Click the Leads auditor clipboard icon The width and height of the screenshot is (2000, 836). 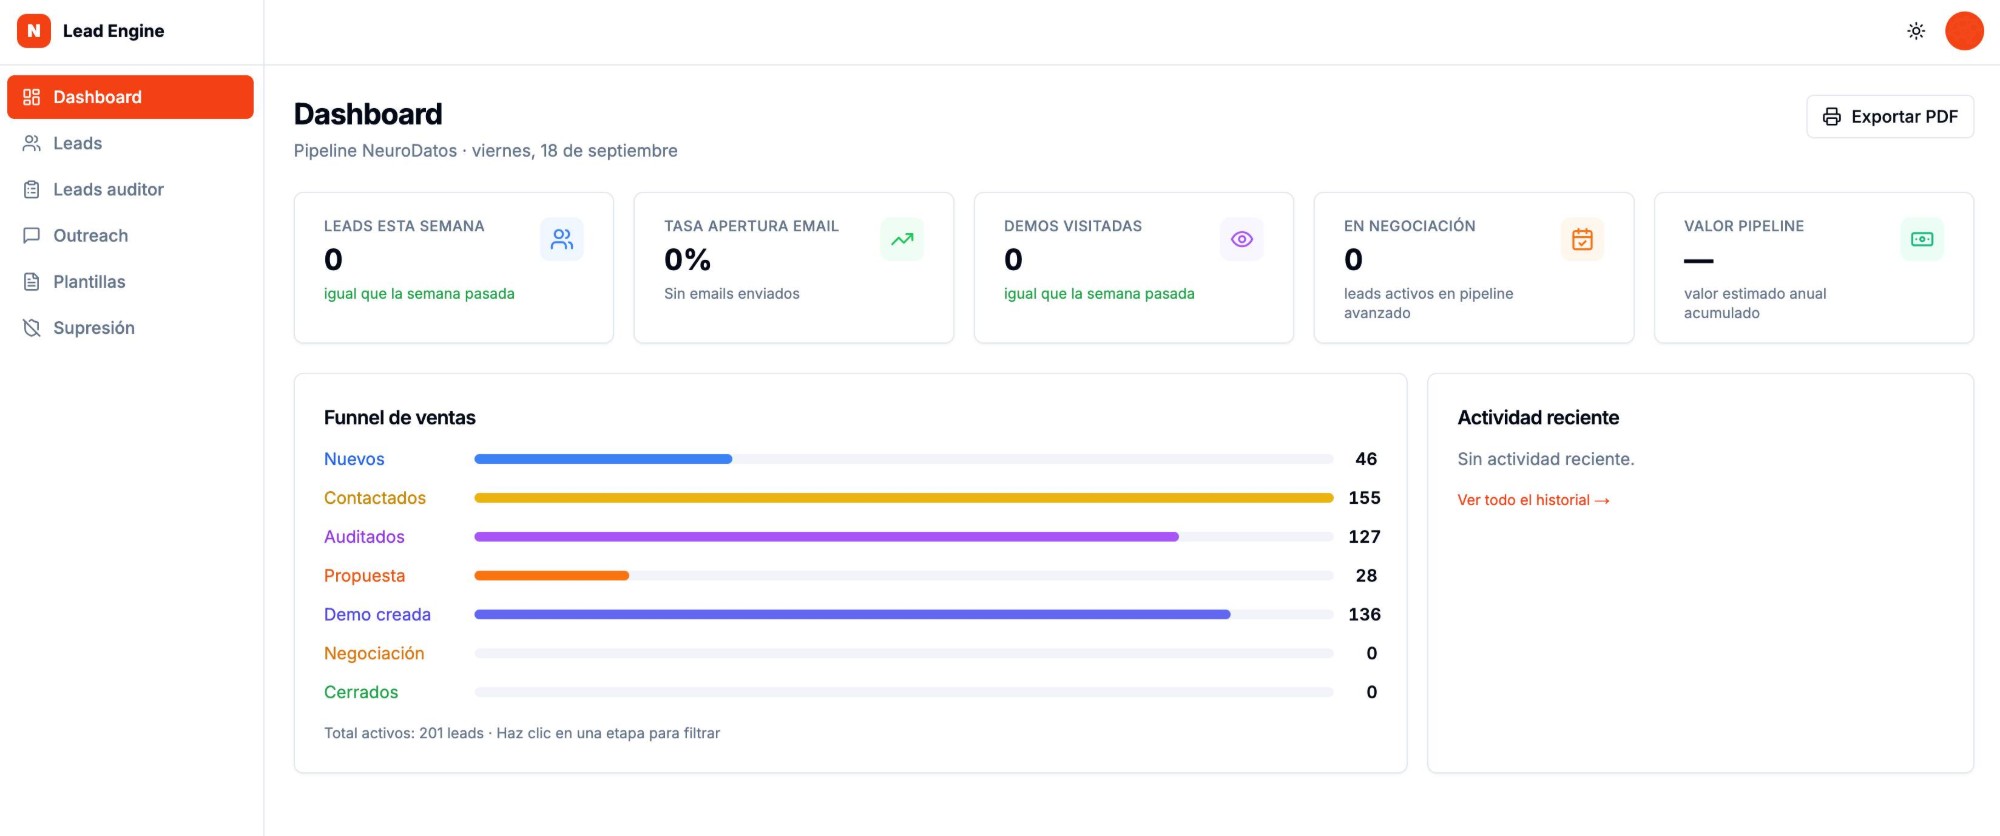point(32,189)
